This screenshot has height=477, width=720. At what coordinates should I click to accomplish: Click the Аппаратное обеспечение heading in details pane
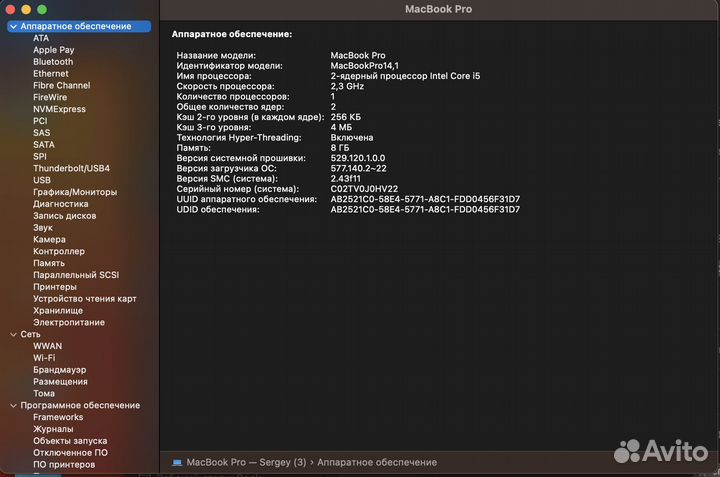231,34
